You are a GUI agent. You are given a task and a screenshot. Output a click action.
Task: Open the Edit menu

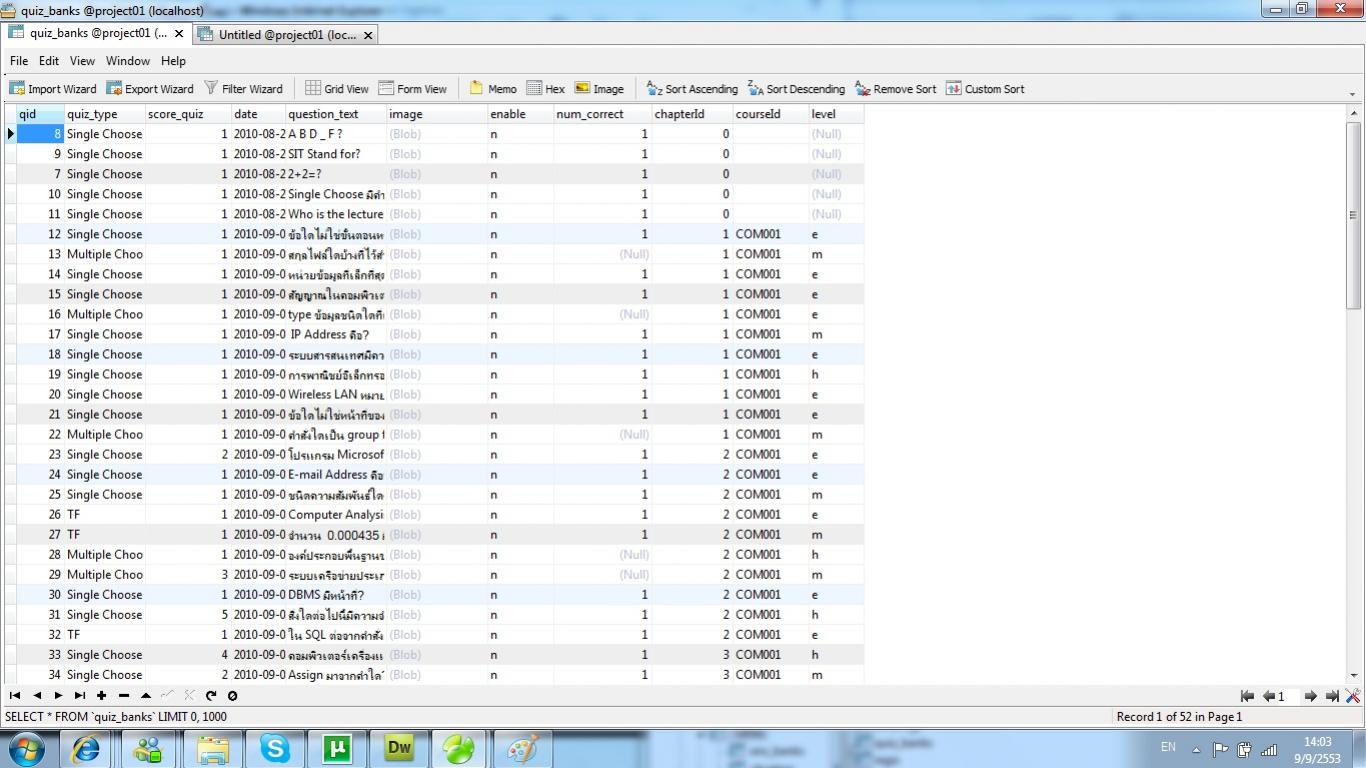[49, 61]
